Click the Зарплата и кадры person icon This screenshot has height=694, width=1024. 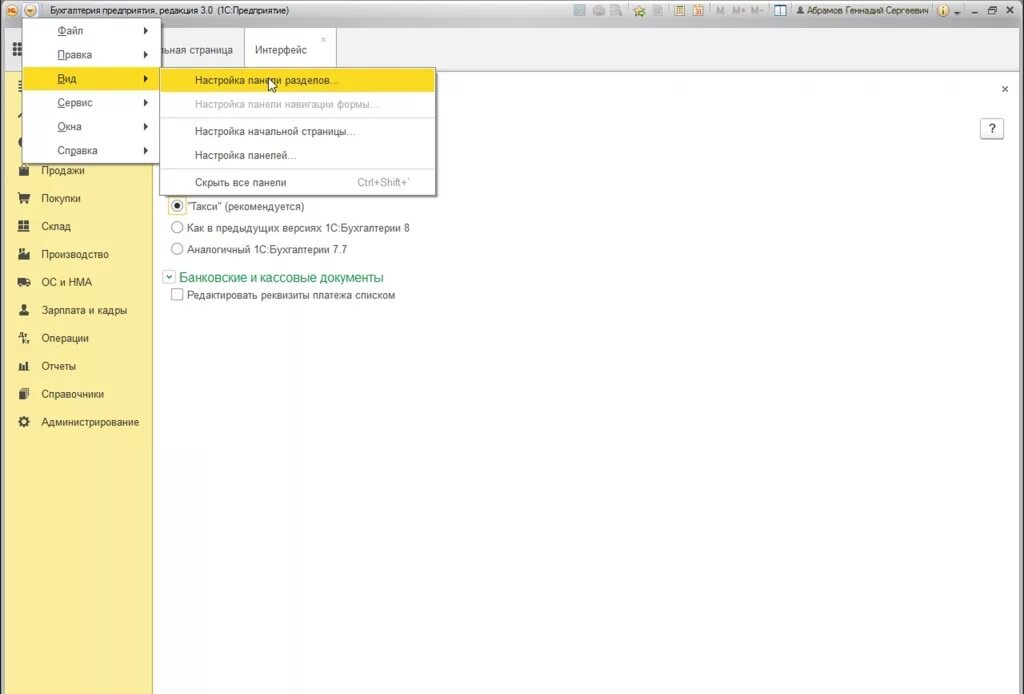(x=24, y=310)
